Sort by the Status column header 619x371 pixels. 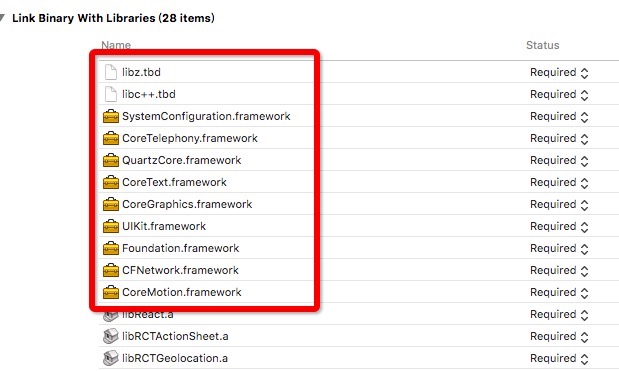tap(542, 45)
